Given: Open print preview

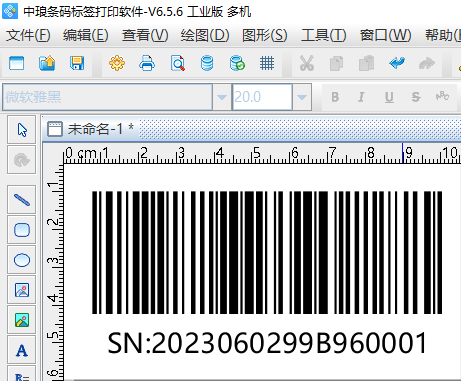Looking at the screenshot, I should click(x=177, y=63).
